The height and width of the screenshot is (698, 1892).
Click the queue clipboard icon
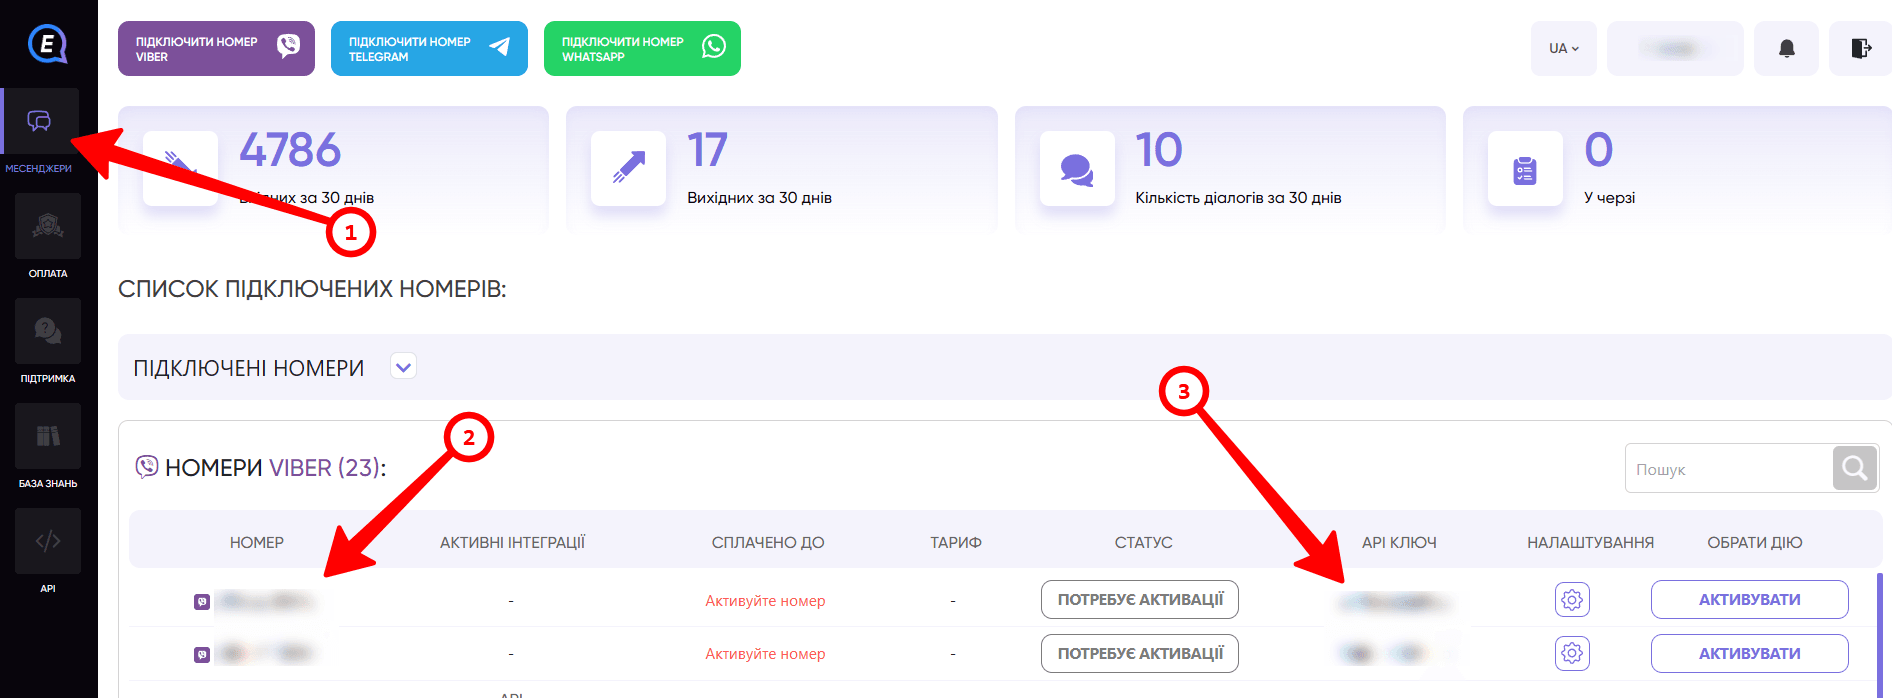pos(1525,168)
